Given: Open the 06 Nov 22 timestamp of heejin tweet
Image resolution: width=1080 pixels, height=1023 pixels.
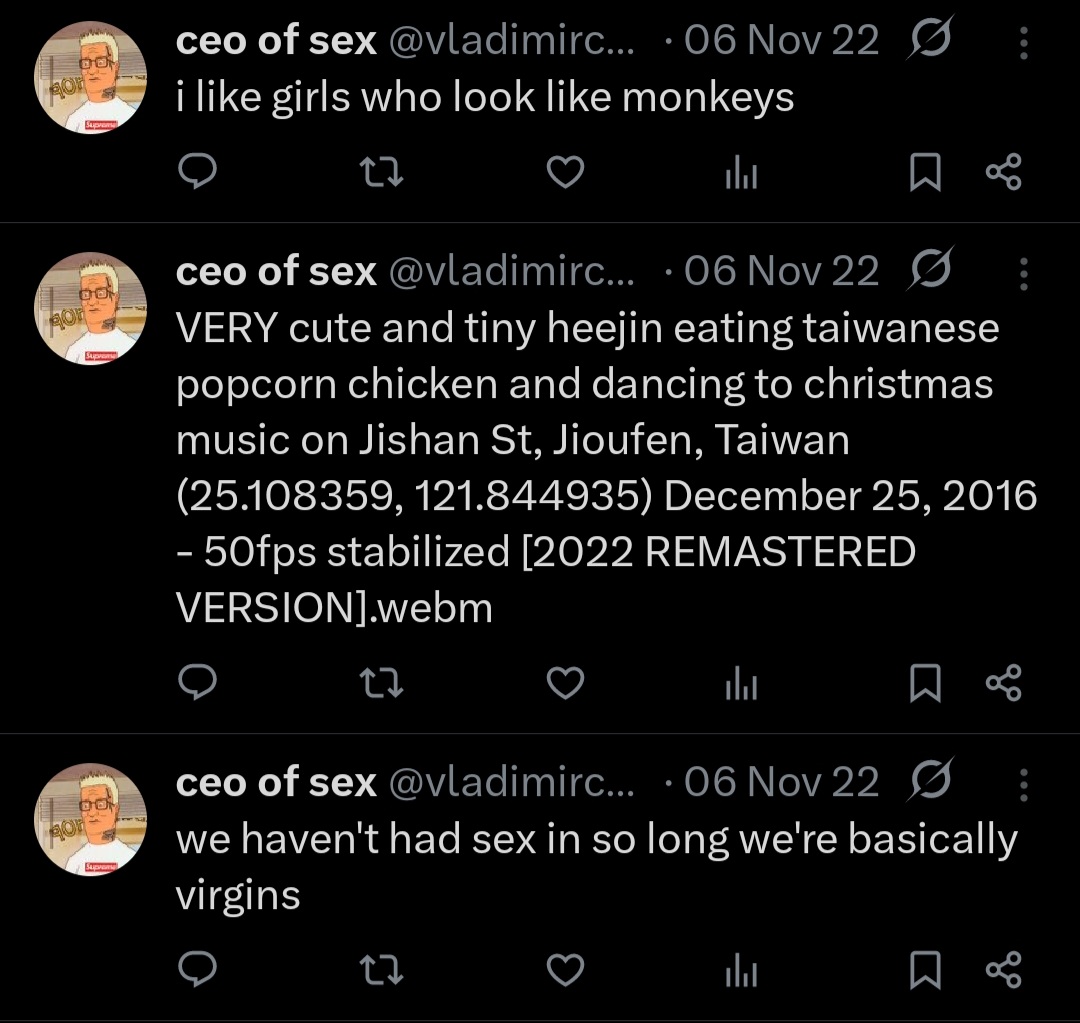Looking at the screenshot, I should pos(781,271).
